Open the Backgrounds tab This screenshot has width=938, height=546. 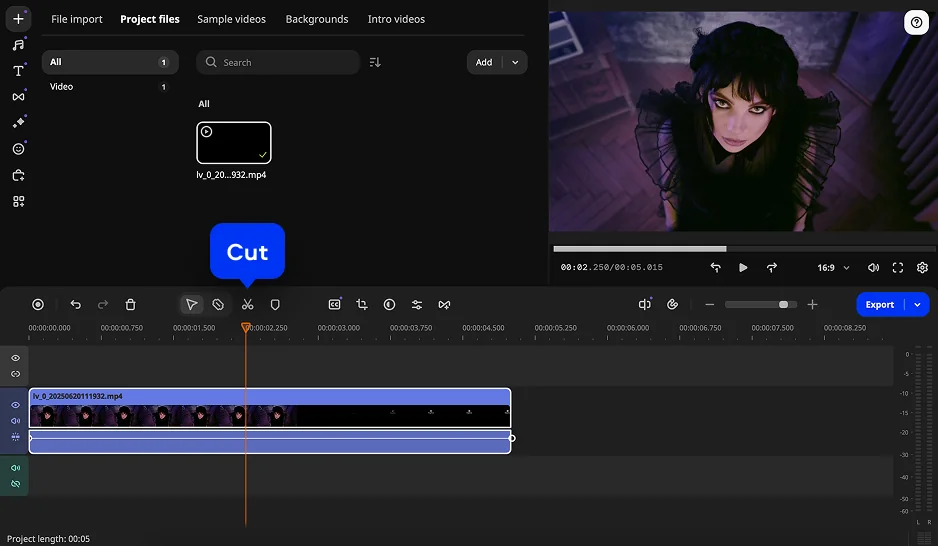(x=316, y=19)
